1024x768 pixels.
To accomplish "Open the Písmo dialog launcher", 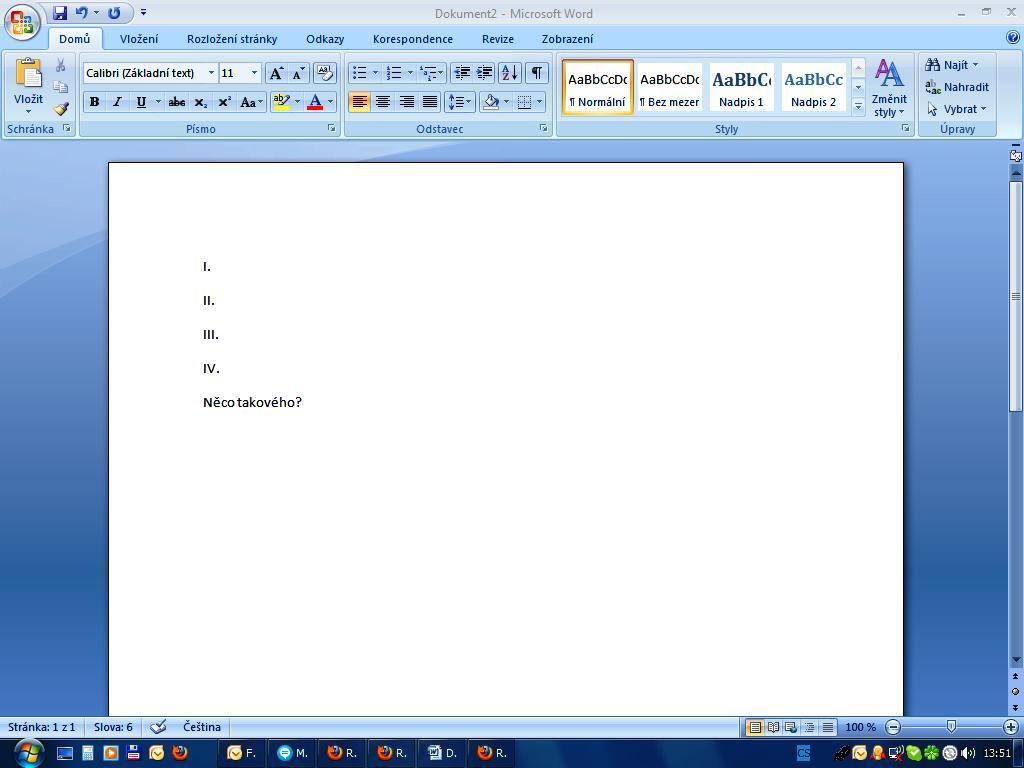I will tap(332, 129).
